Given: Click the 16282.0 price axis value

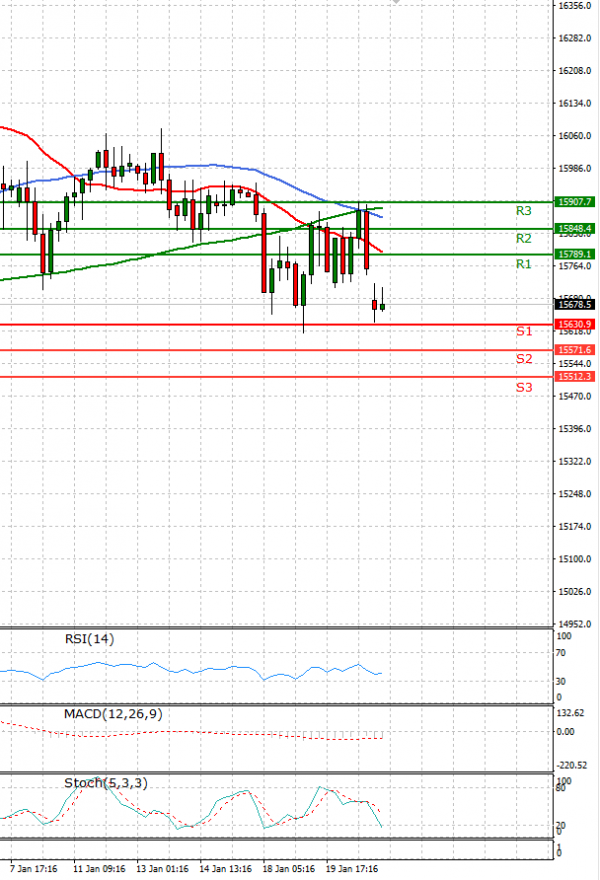Looking at the screenshot, I should 575,38.
